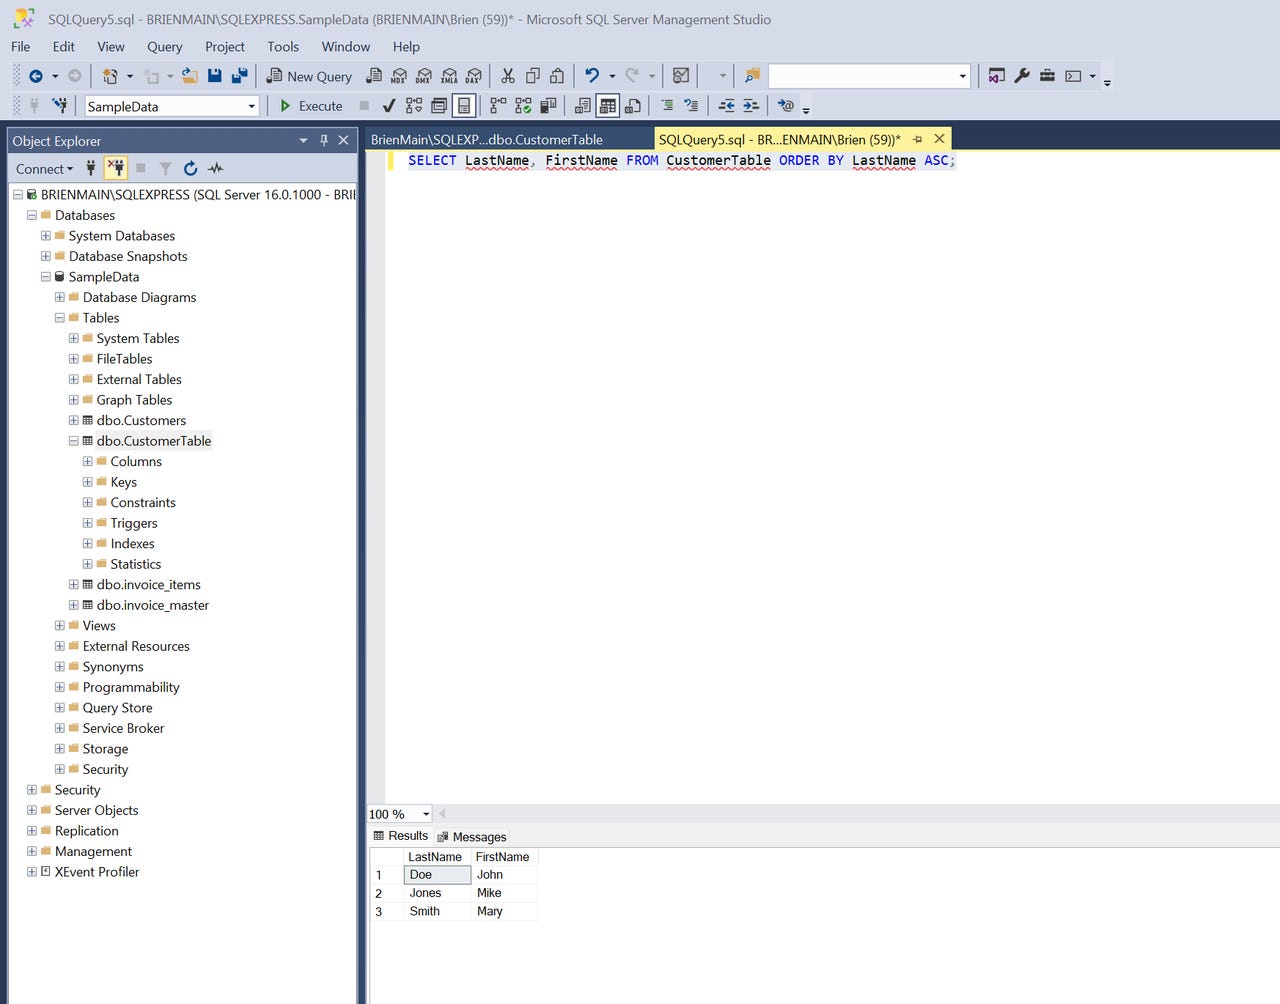Open the available databases dropdown showing SampleData
1280x1004 pixels.
[x=253, y=105]
